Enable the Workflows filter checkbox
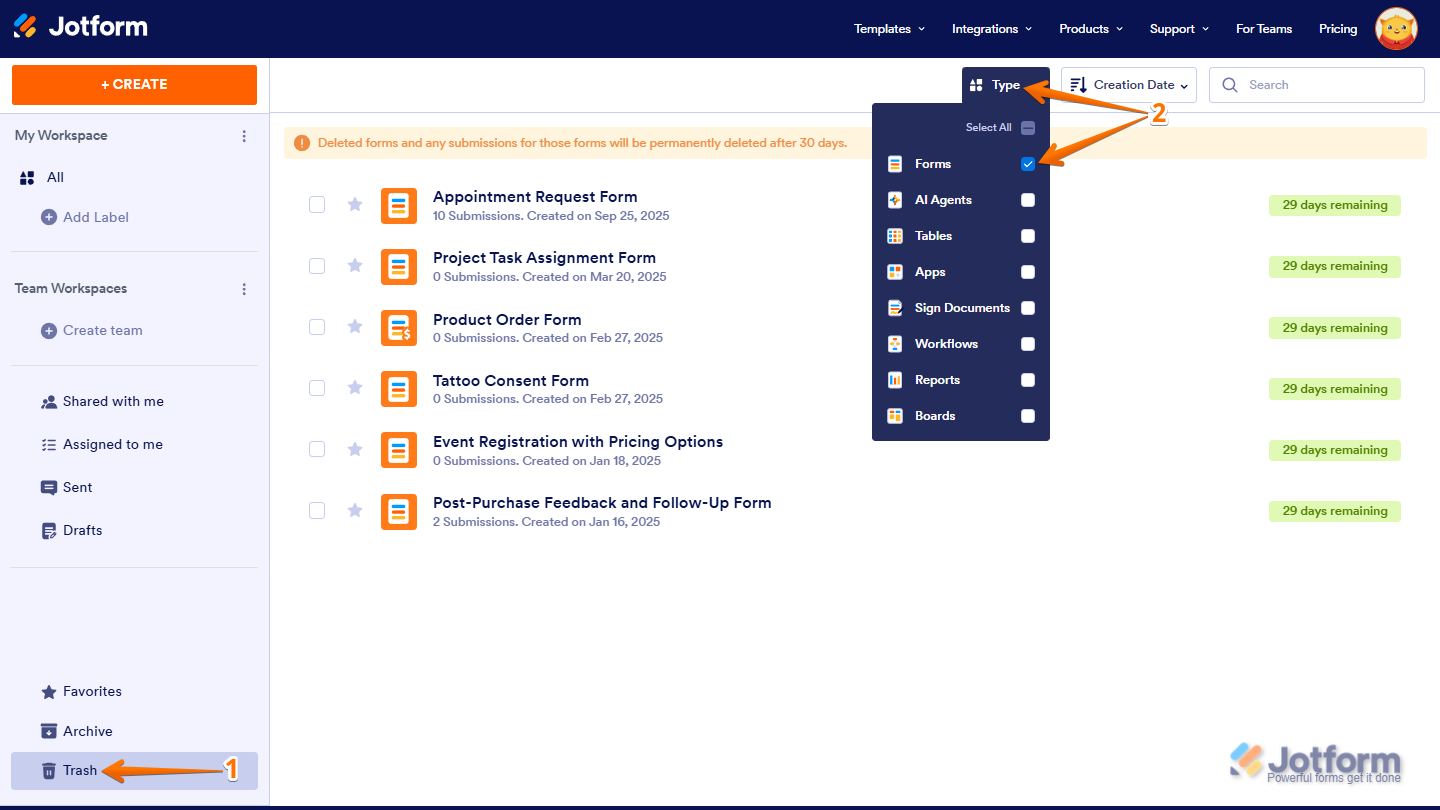The height and width of the screenshot is (810, 1440). 1027,343
